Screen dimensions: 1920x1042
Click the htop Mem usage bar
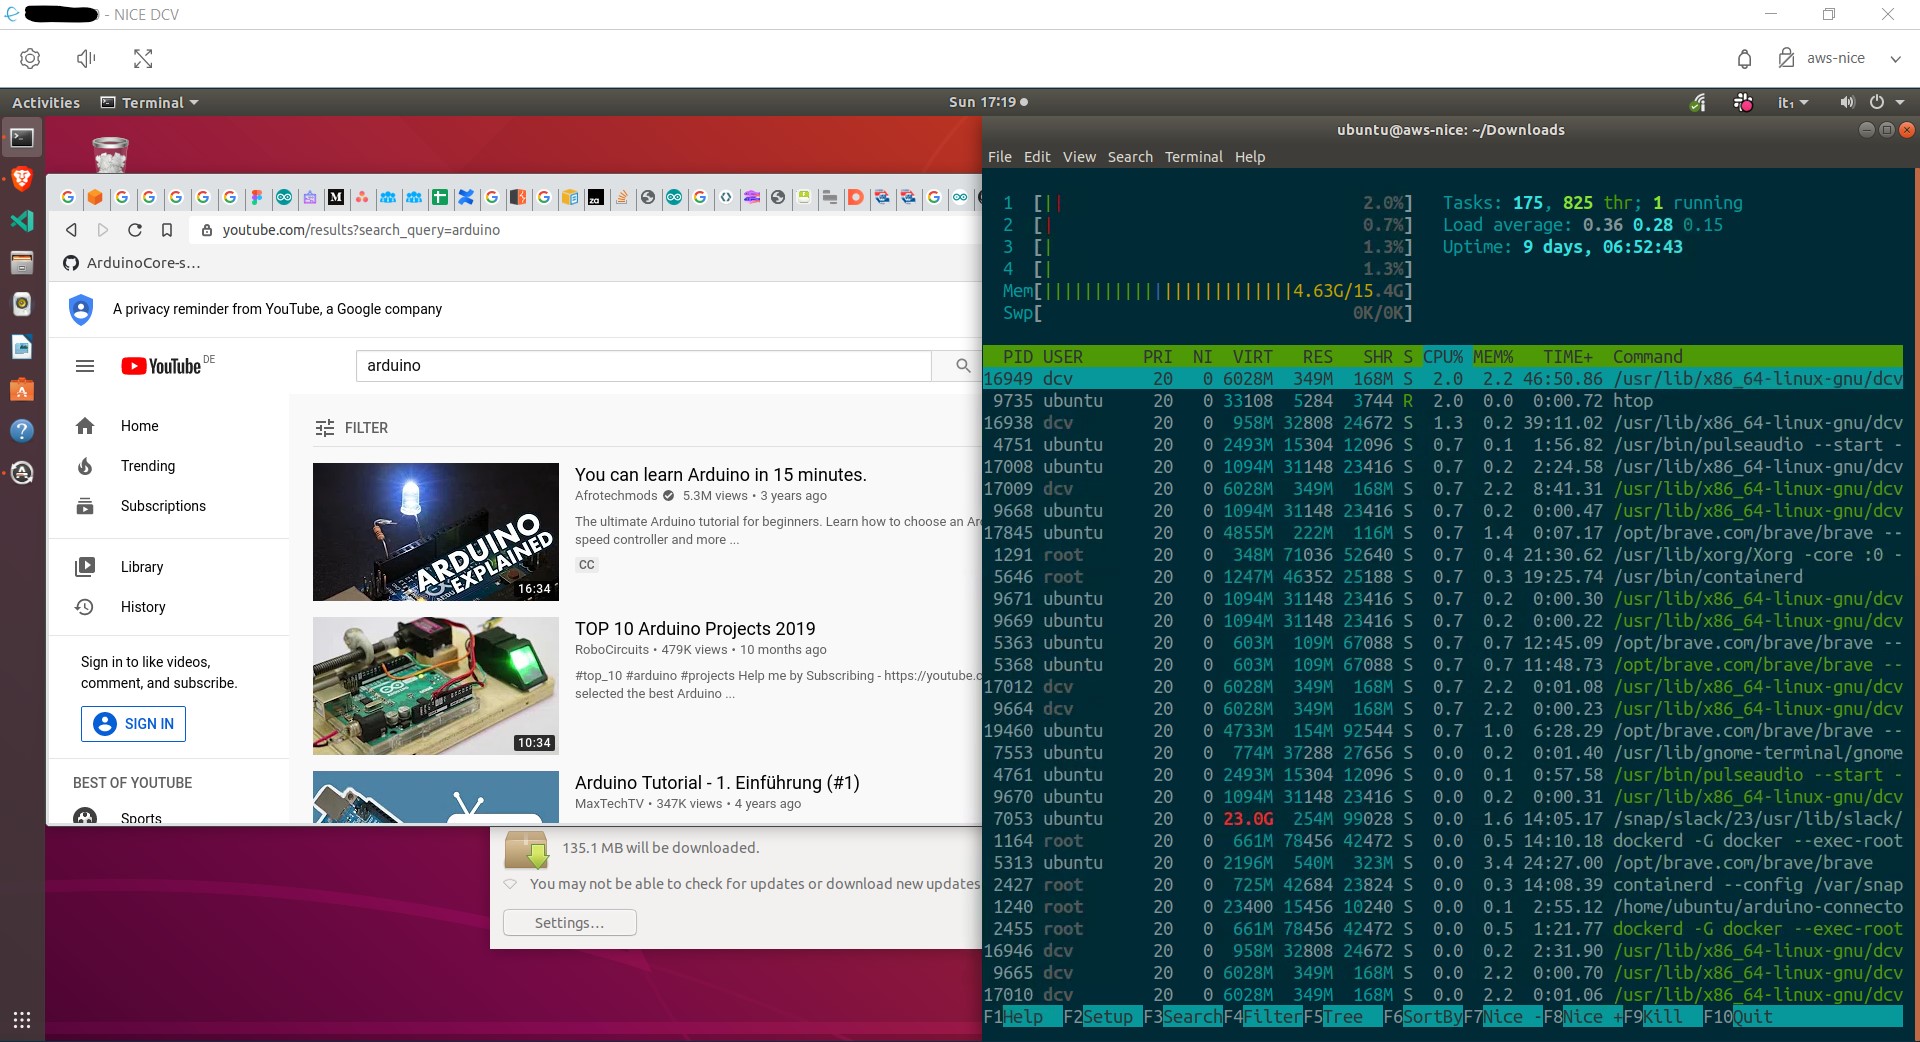(1208, 291)
